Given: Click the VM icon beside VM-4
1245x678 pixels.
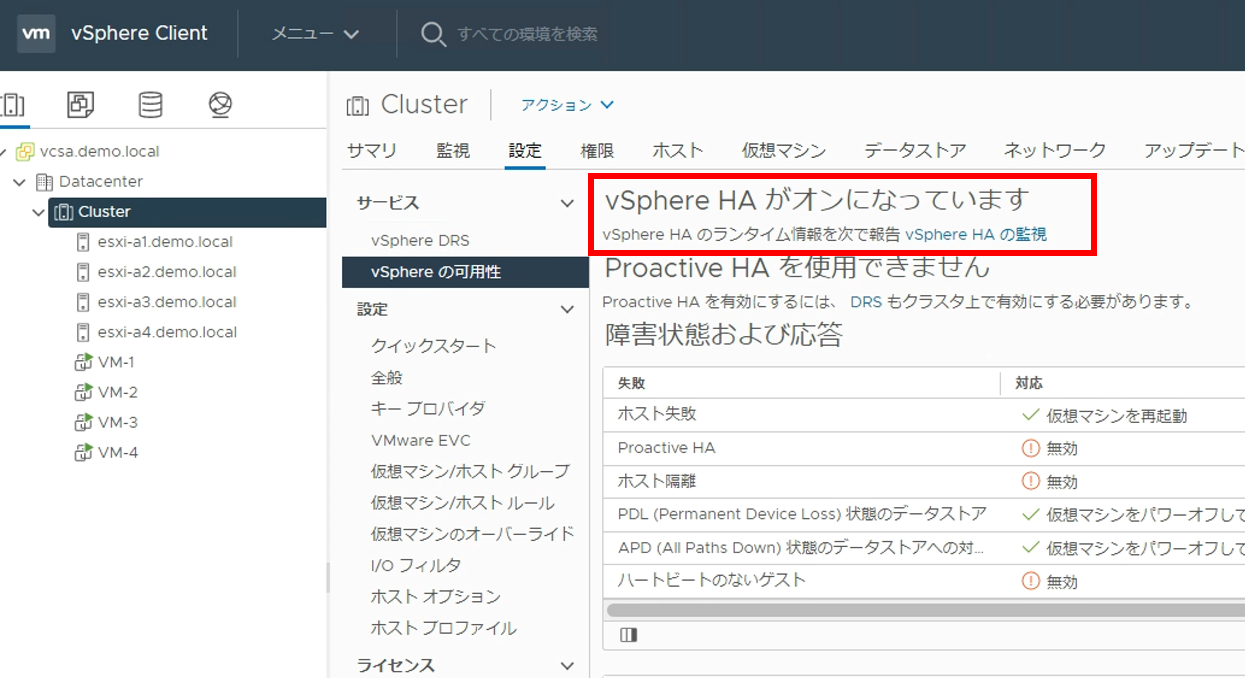Looking at the screenshot, I should click(x=83, y=452).
